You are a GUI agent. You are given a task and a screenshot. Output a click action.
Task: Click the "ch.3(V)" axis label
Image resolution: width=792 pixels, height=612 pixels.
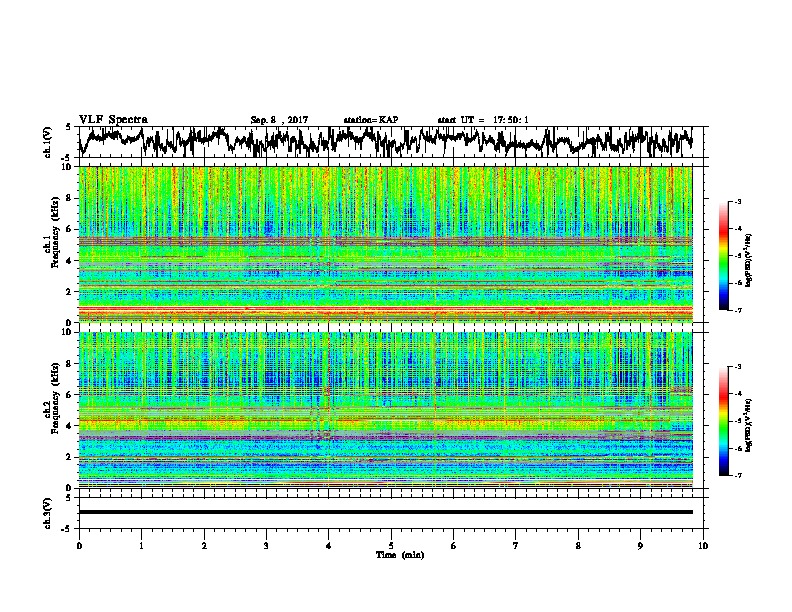pyautogui.click(x=47, y=513)
